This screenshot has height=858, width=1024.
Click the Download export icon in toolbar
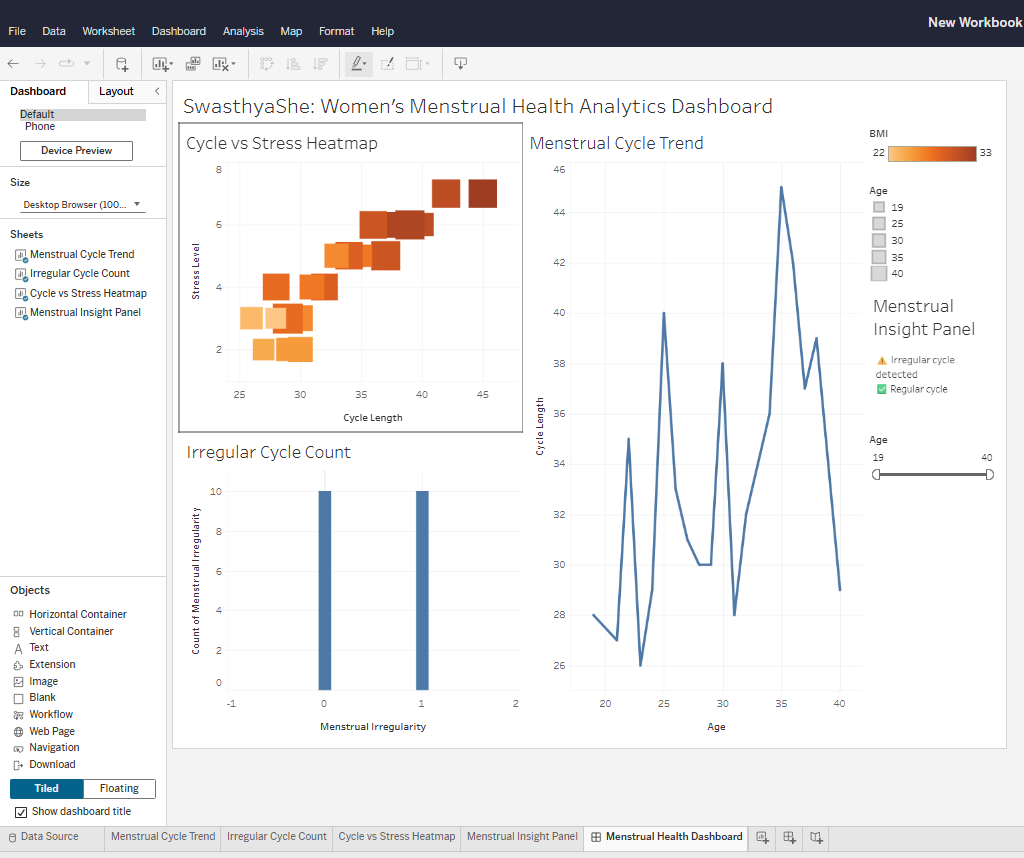(x=460, y=63)
